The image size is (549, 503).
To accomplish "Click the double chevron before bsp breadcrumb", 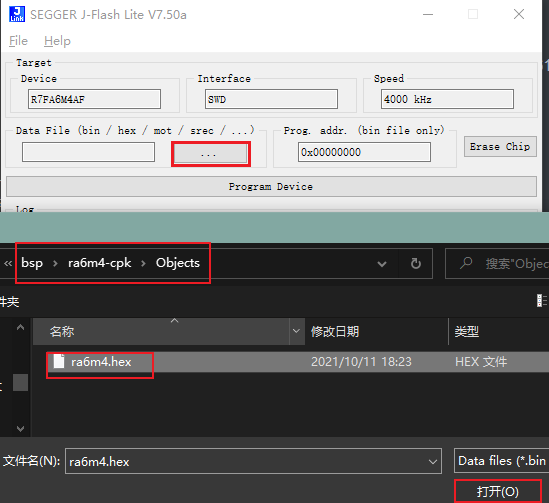I will pos(8,263).
